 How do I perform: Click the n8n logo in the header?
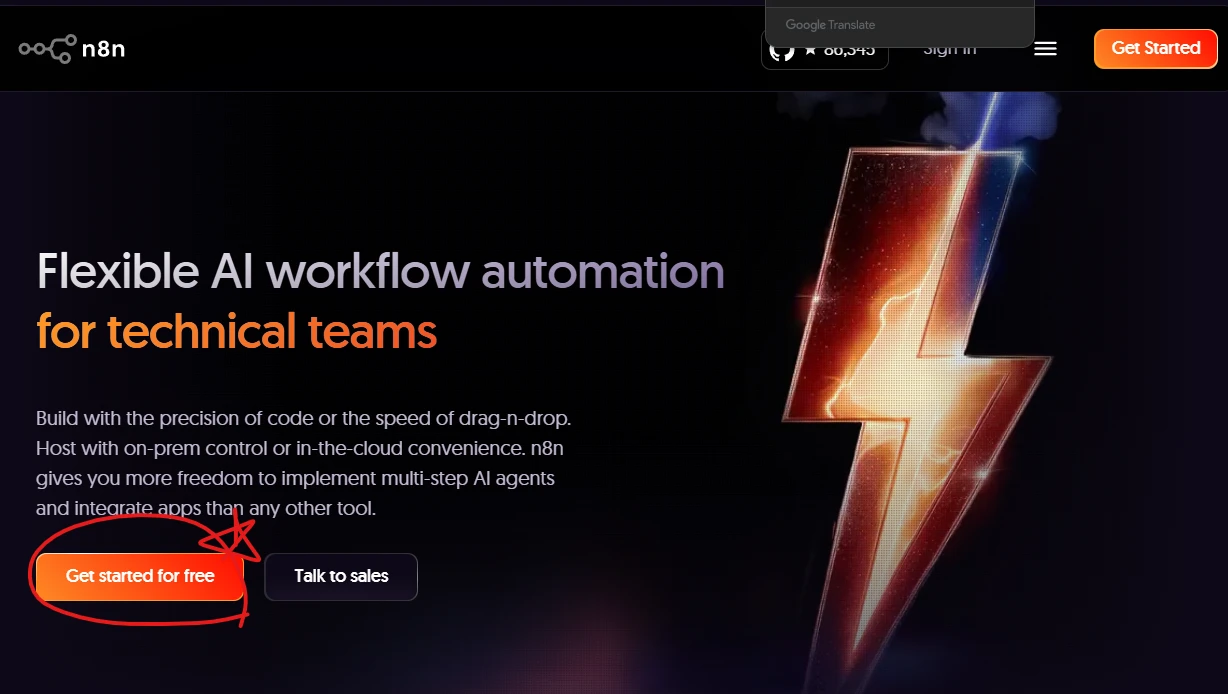[72, 48]
